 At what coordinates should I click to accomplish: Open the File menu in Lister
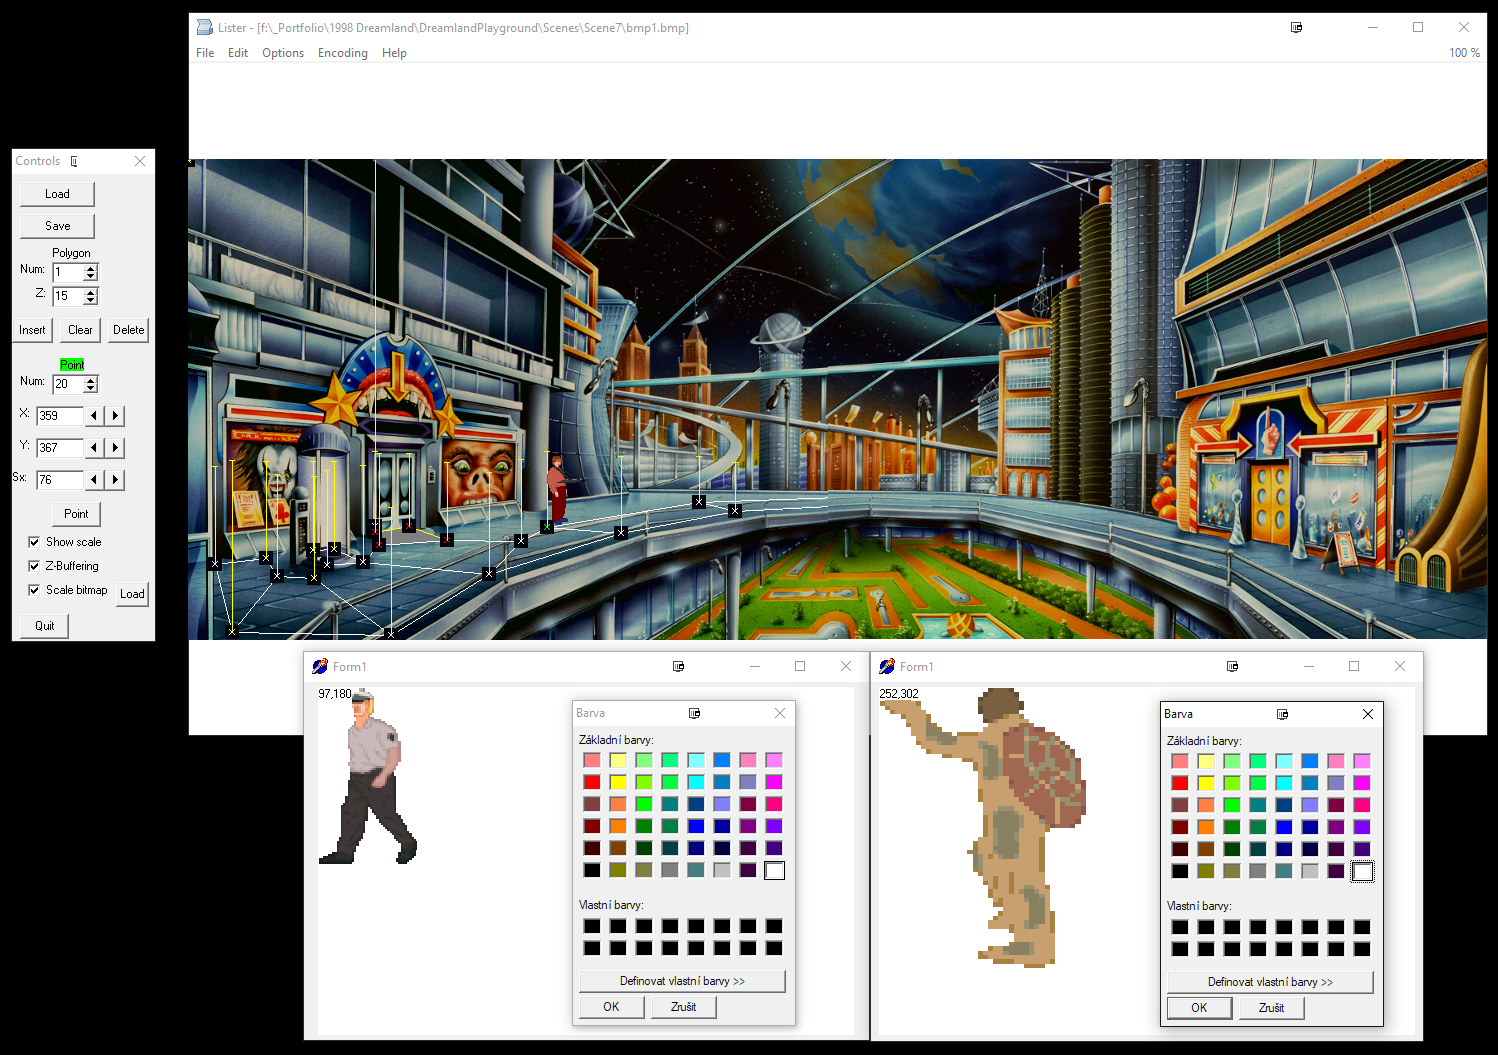205,53
